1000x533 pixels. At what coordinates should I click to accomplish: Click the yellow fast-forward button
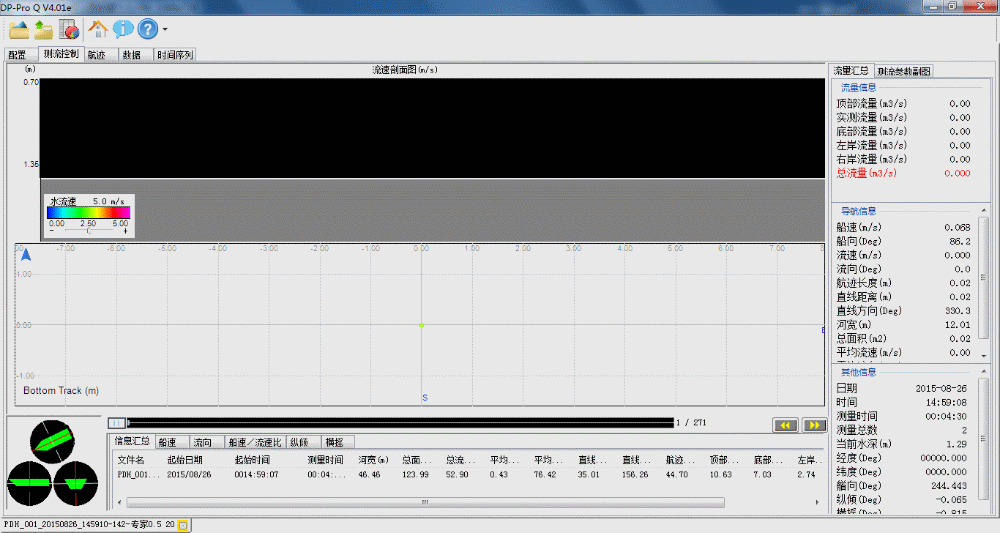tap(814, 425)
